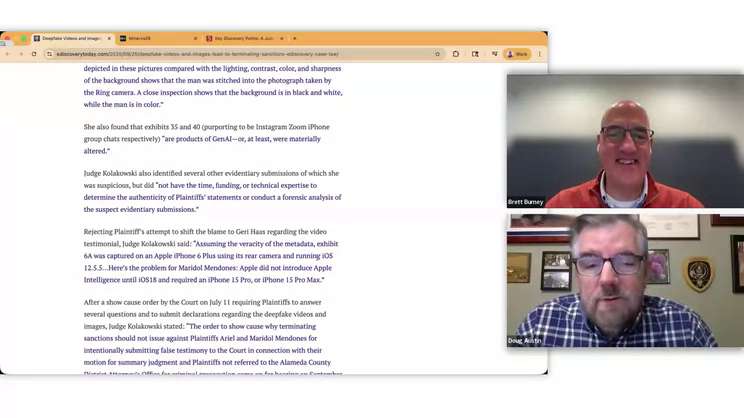The width and height of the screenshot is (744, 418).
Task: Close the Minerva26 tab
Action: click(x=195, y=39)
